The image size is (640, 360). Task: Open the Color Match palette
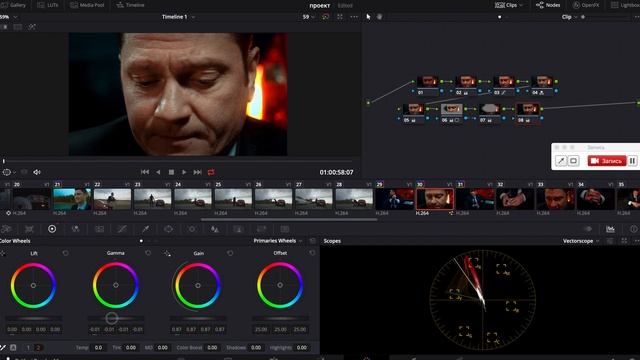[x=29, y=229]
